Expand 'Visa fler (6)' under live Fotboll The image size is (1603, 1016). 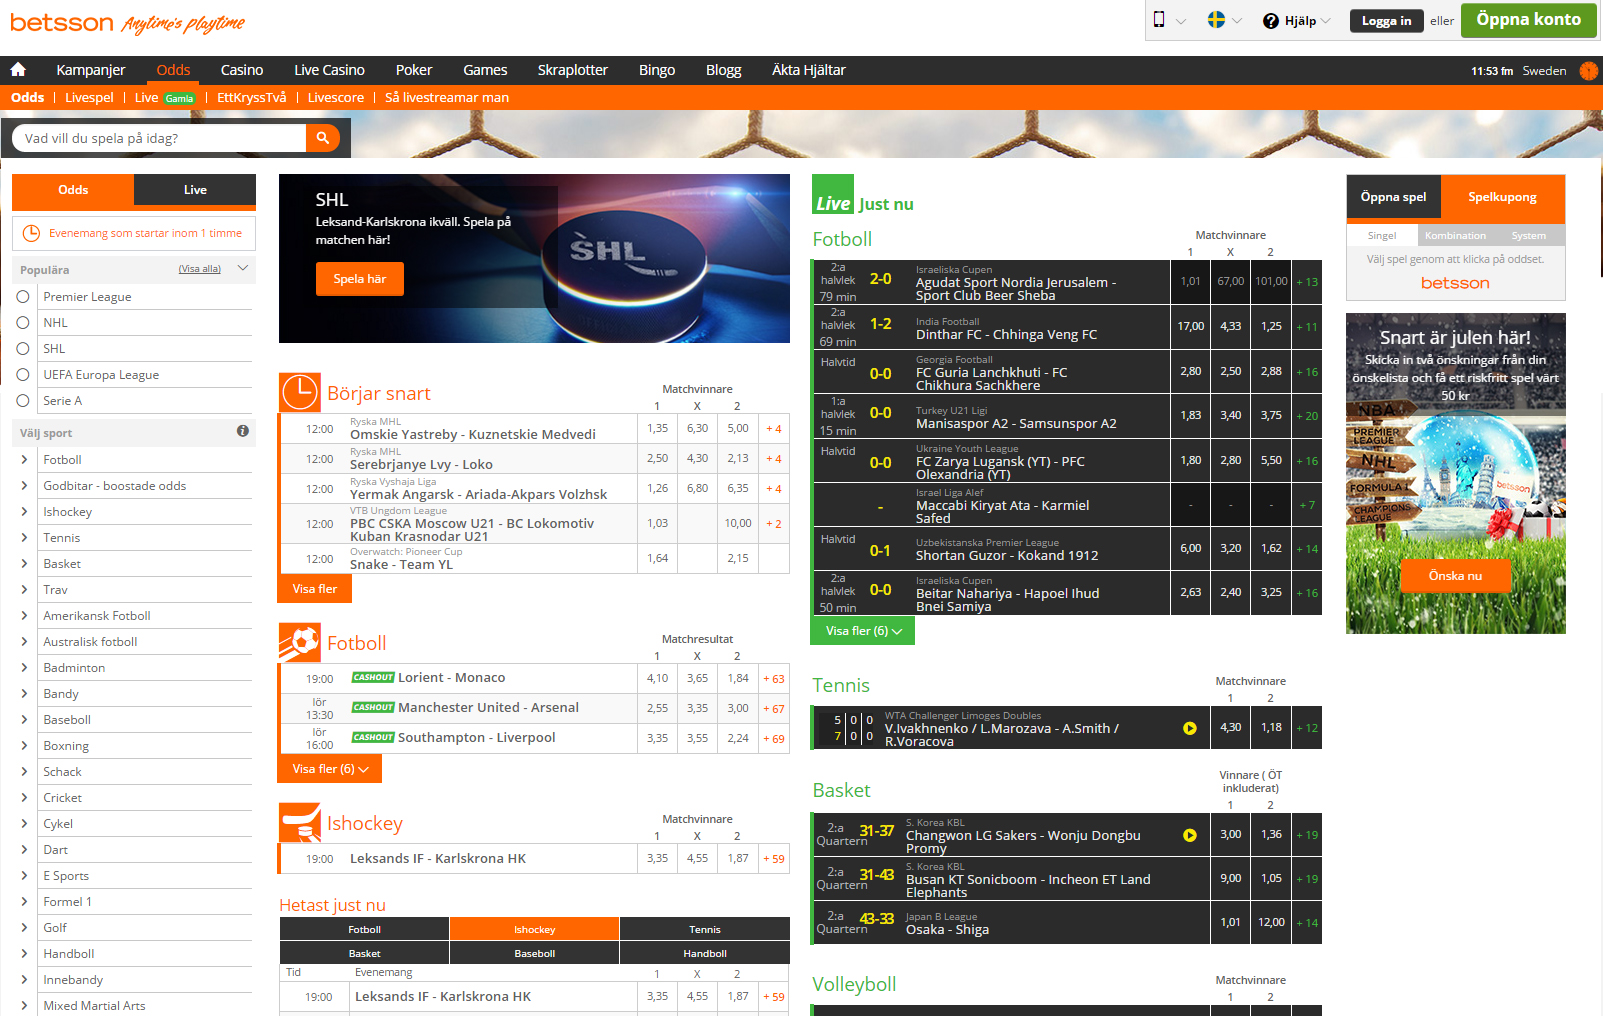pos(861,630)
